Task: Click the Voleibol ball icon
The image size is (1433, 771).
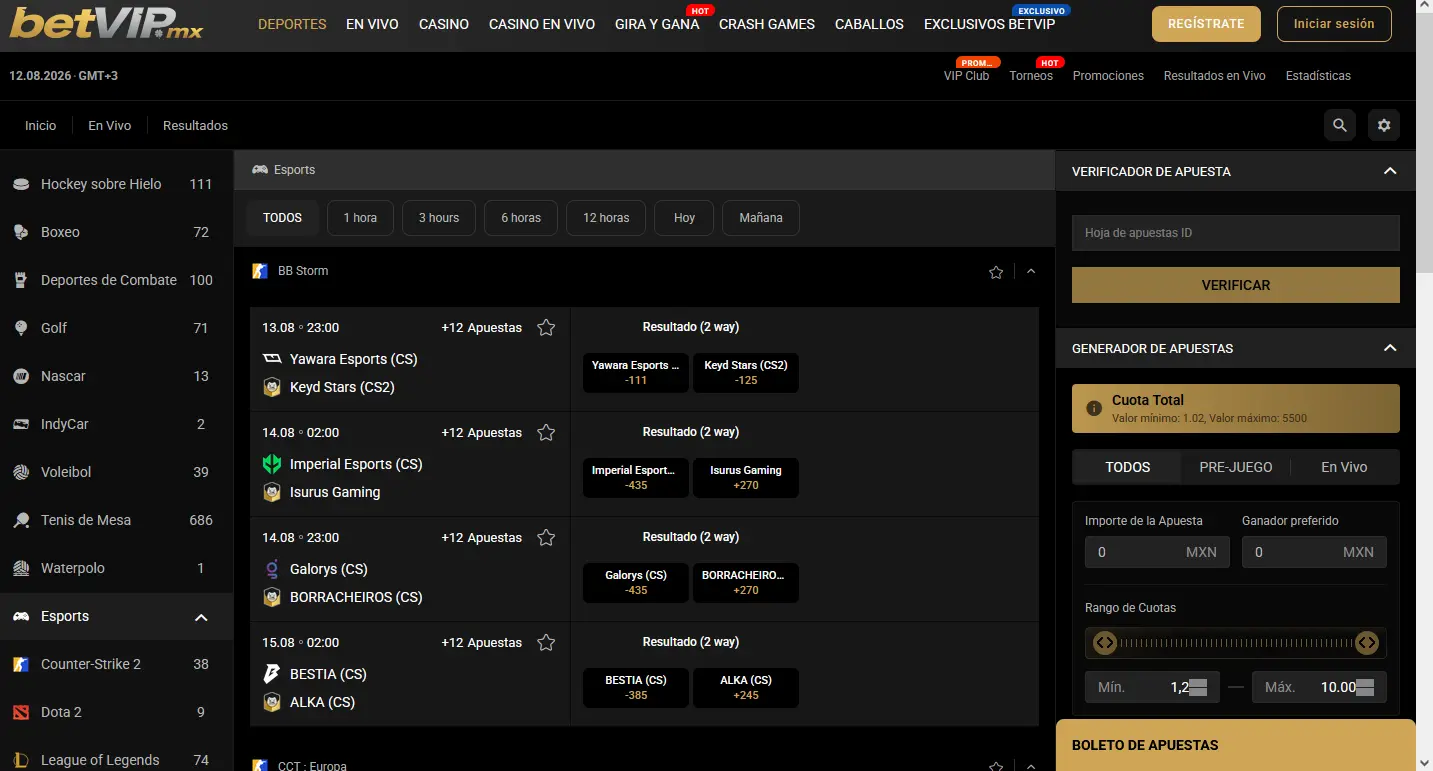Action: click(x=21, y=472)
